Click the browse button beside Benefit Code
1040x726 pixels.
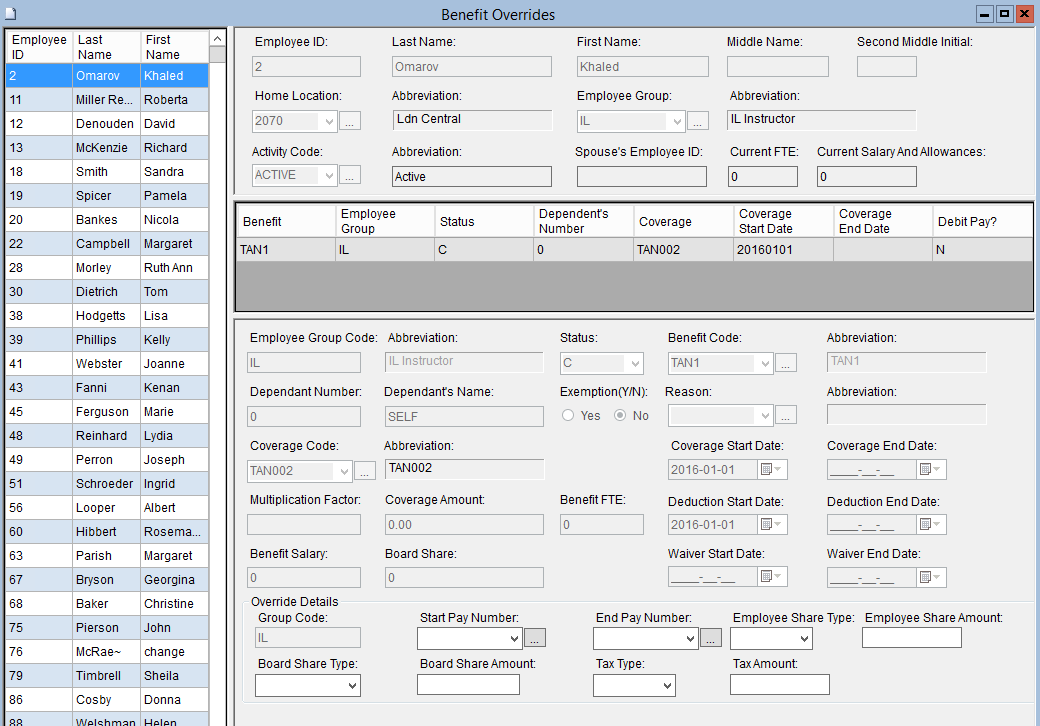pos(786,364)
